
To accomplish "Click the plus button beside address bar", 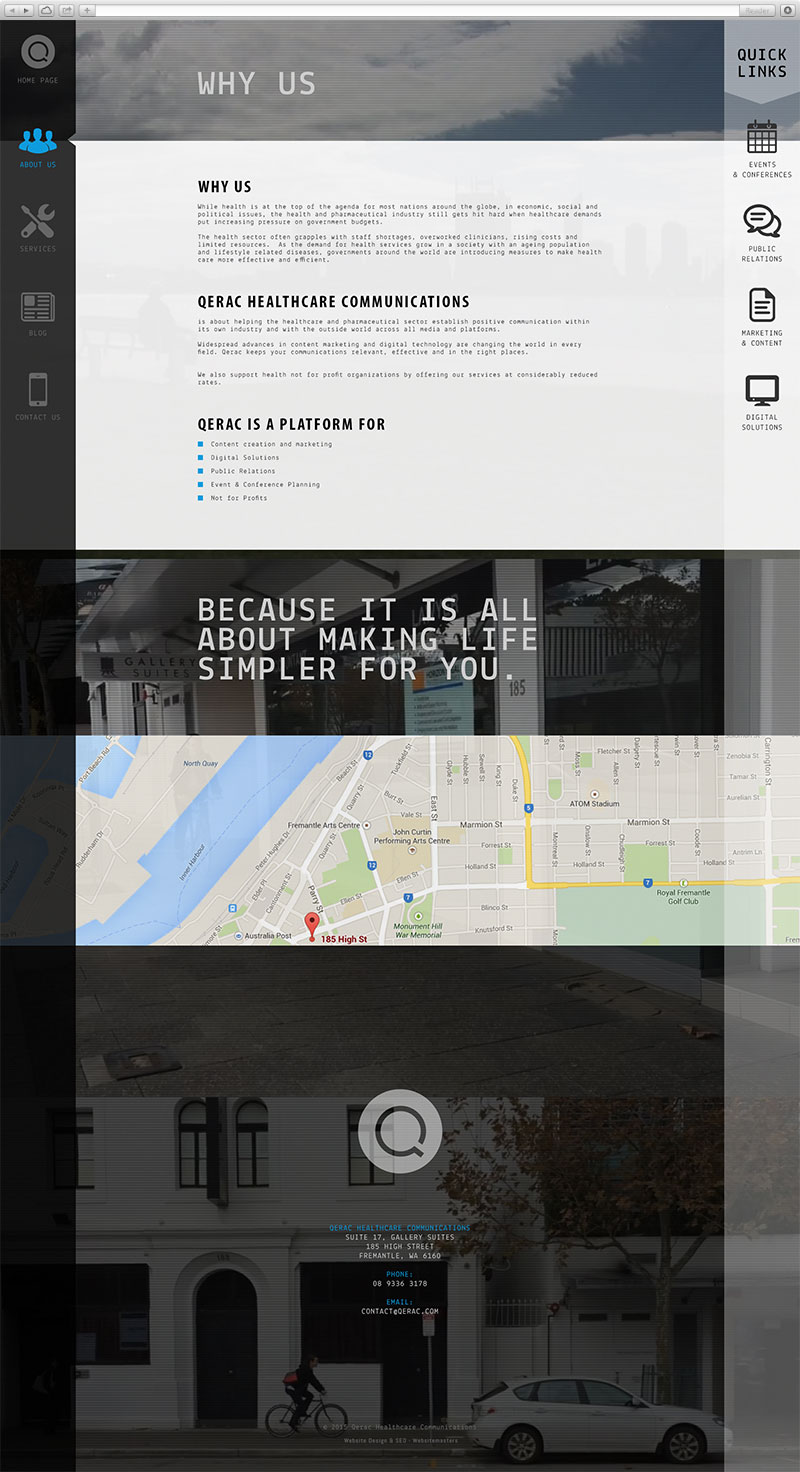I will tap(88, 10).
